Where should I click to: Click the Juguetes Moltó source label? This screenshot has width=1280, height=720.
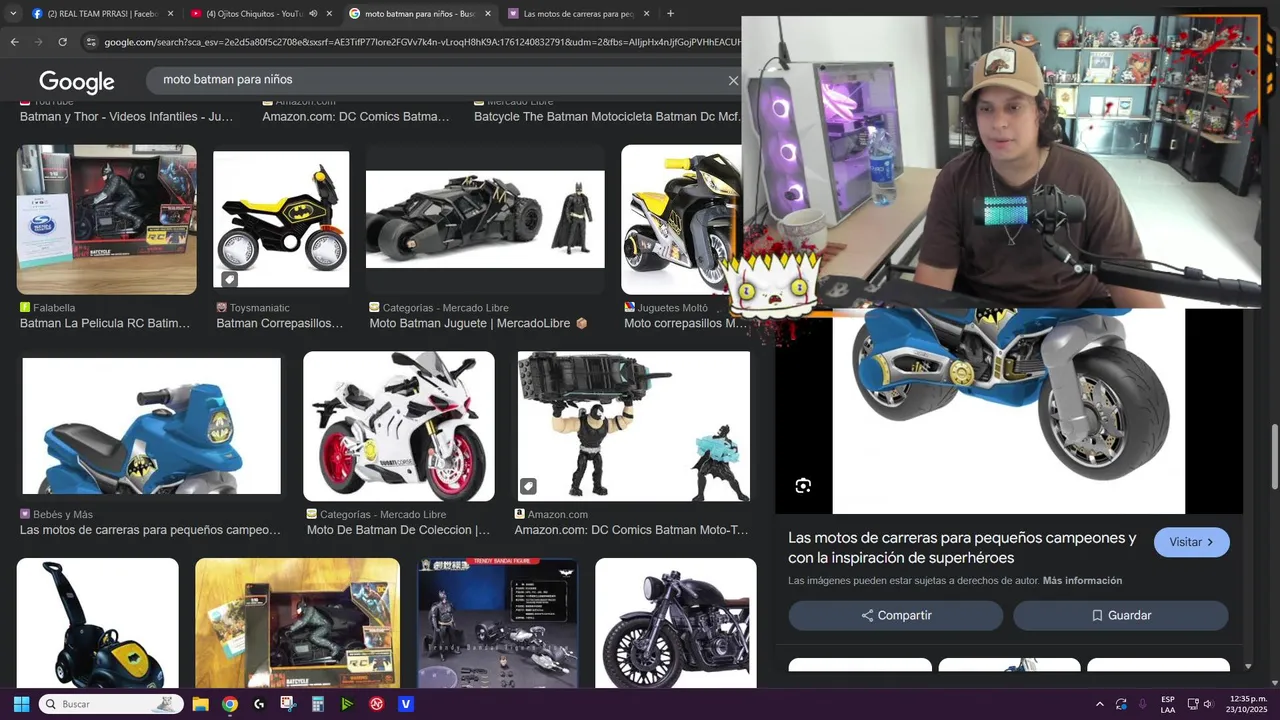click(673, 308)
